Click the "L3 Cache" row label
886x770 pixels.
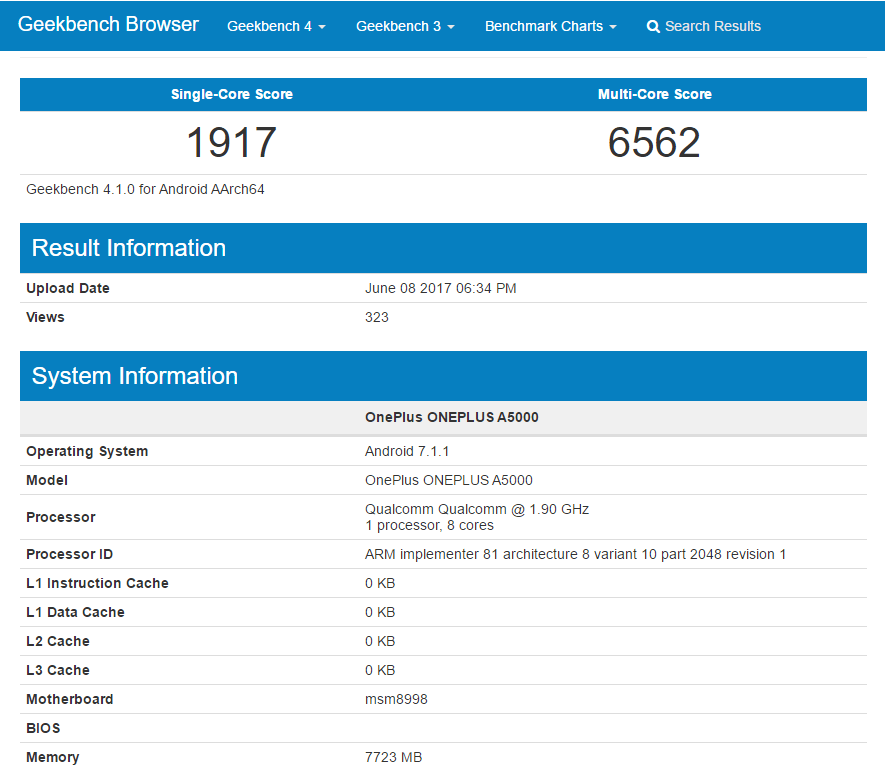(x=58, y=670)
